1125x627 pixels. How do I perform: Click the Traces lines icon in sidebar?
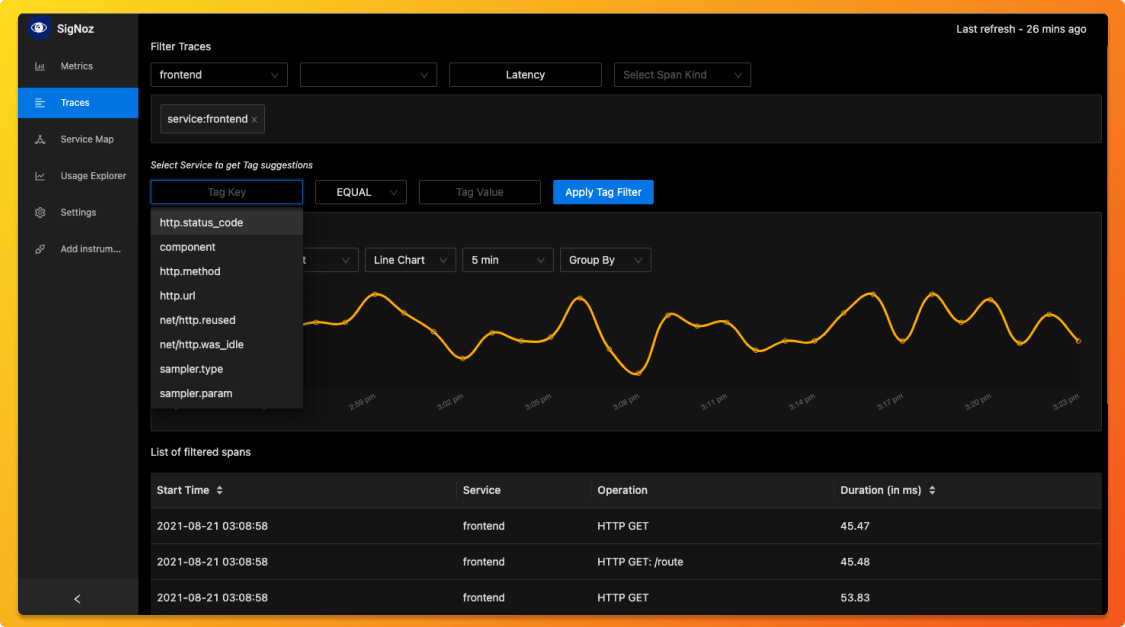[40, 103]
